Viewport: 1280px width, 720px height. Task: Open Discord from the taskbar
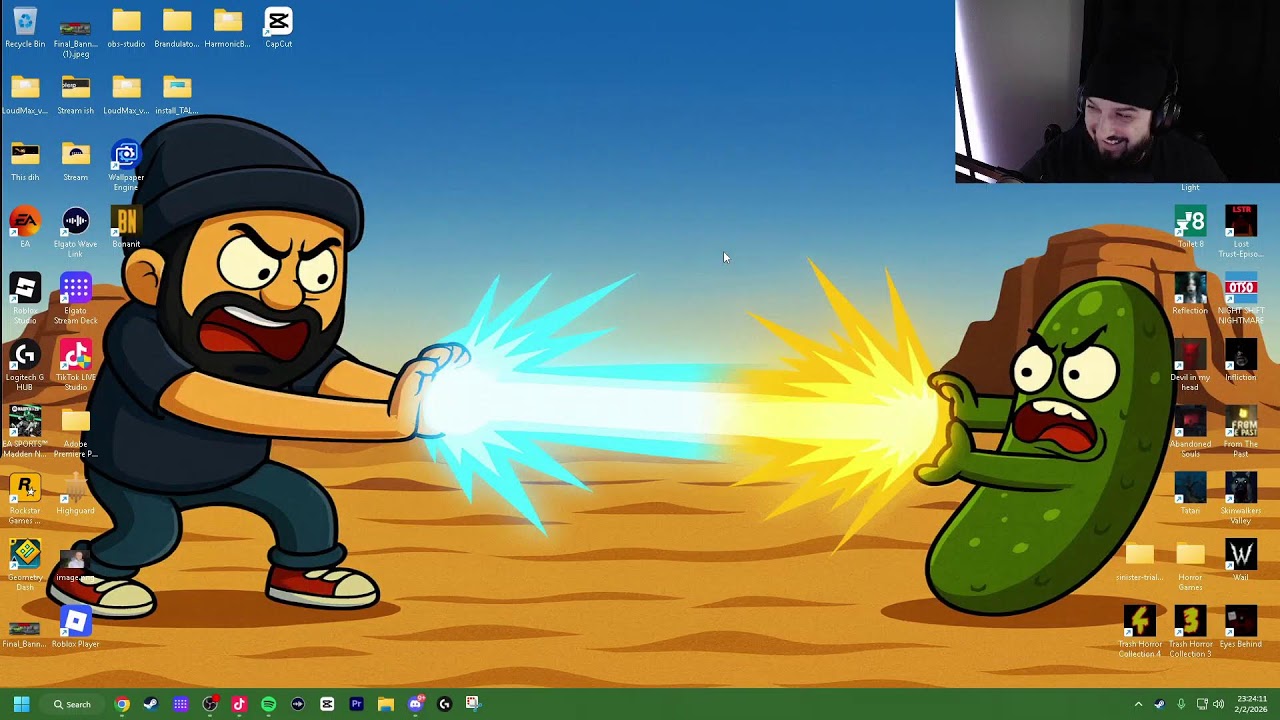coord(415,704)
